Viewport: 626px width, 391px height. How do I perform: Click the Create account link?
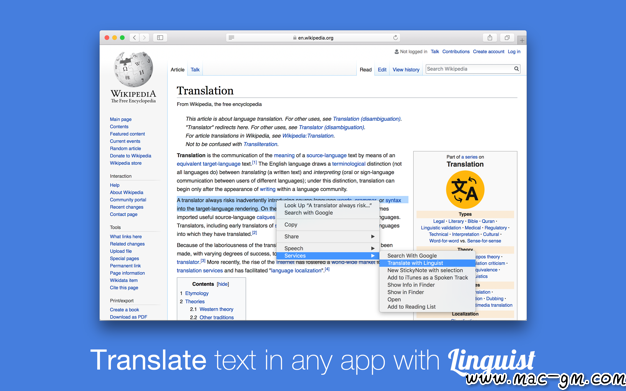coord(488,52)
